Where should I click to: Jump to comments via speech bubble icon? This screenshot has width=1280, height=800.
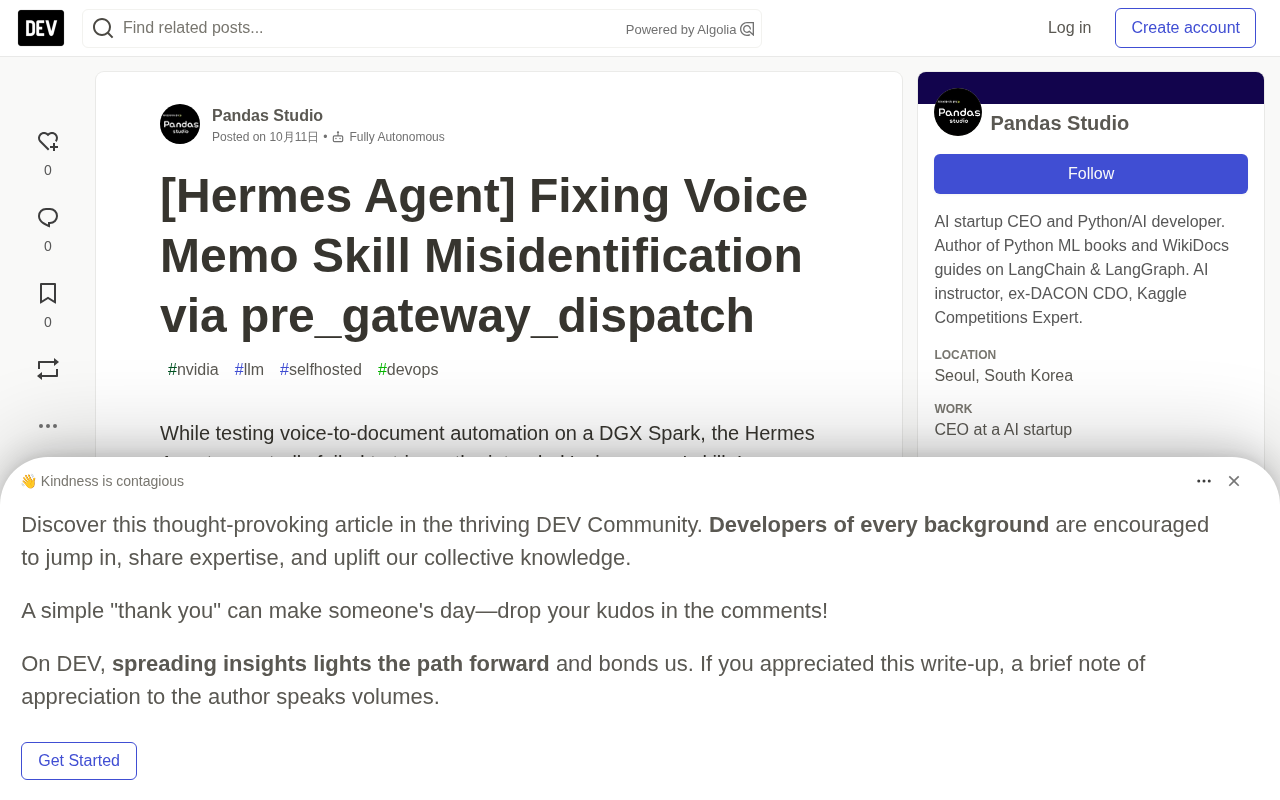[x=48, y=218]
